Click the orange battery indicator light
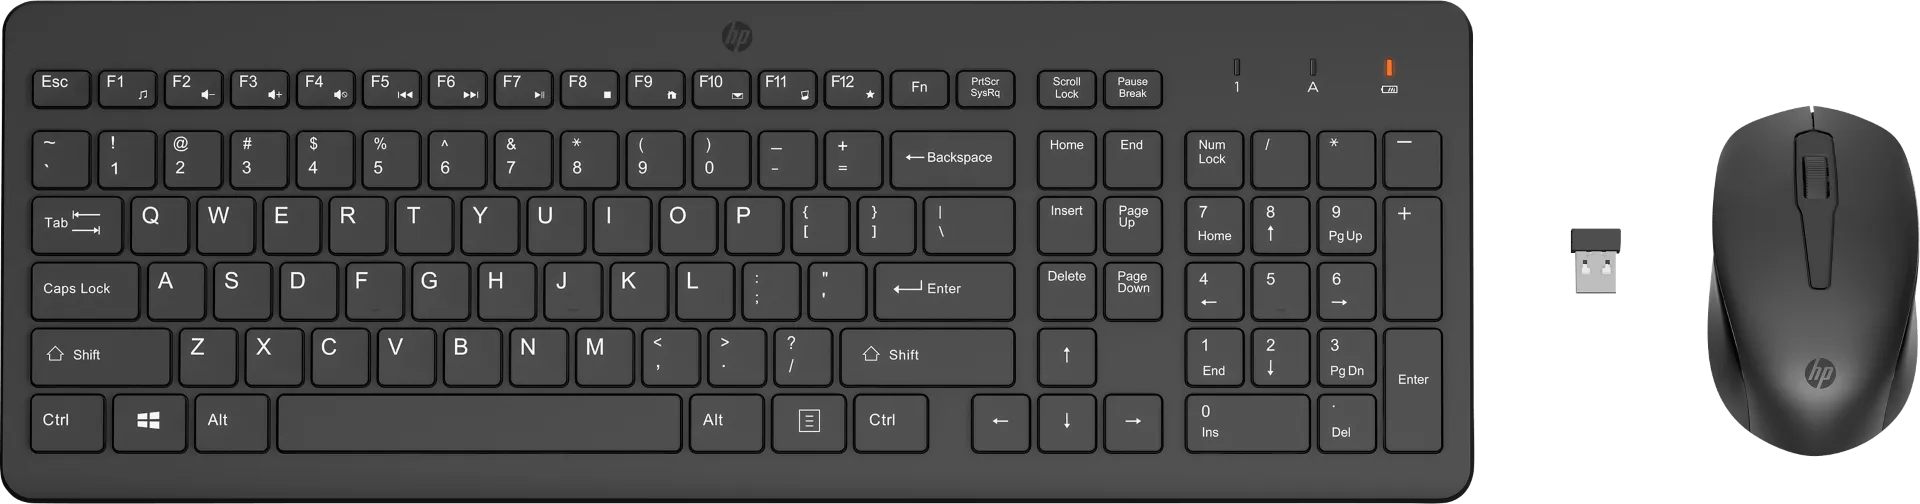The height and width of the screenshot is (504, 1920). point(1389,67)
